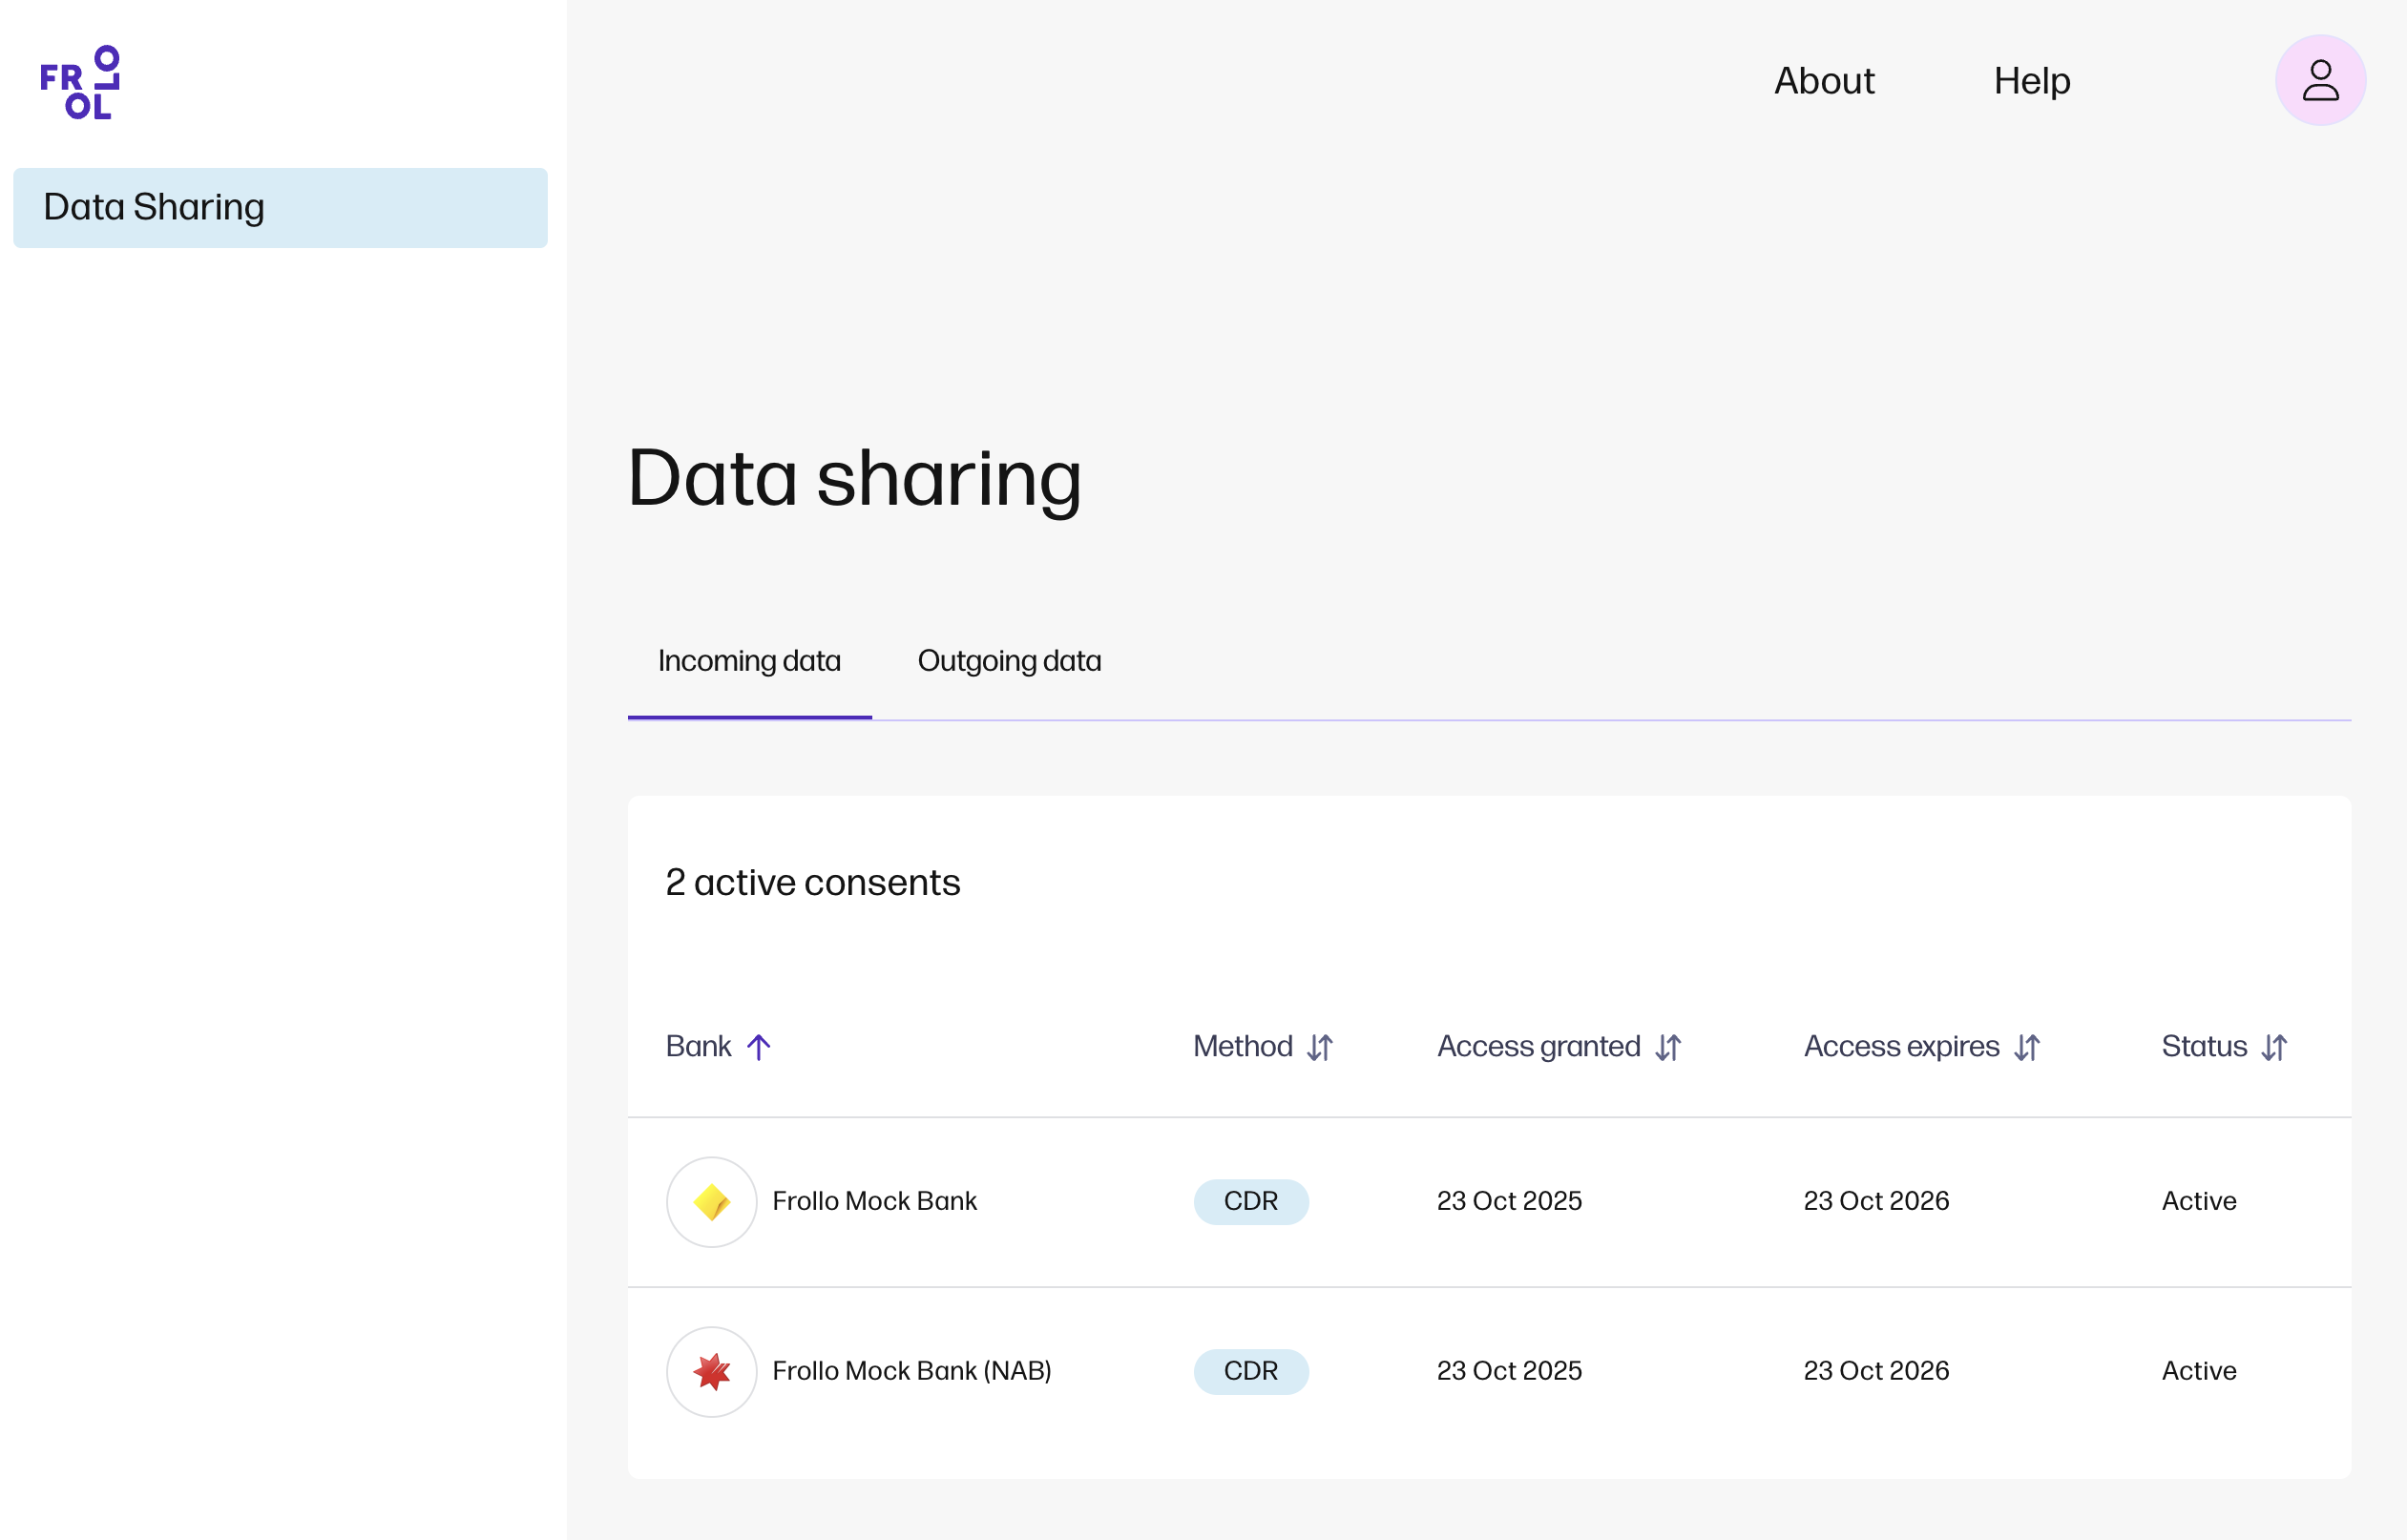The height and width of the screenshot is (1540, 2407).
Task: Click the Access expires sort arrows icon
Action: 2027,1047
